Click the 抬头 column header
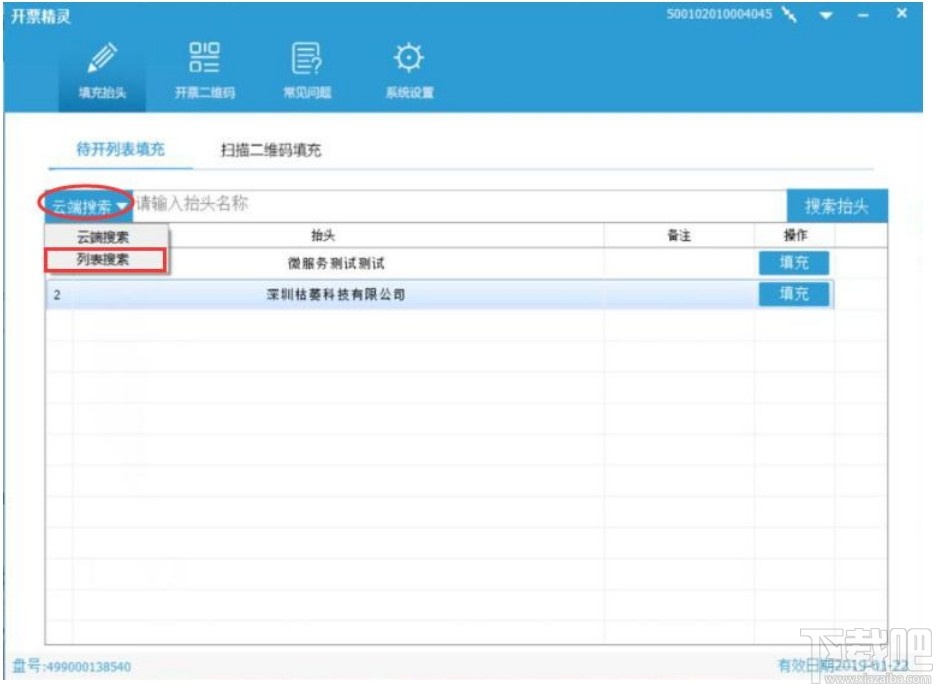Viewport: 935px width, 684px height. click(x=323, y=236)
